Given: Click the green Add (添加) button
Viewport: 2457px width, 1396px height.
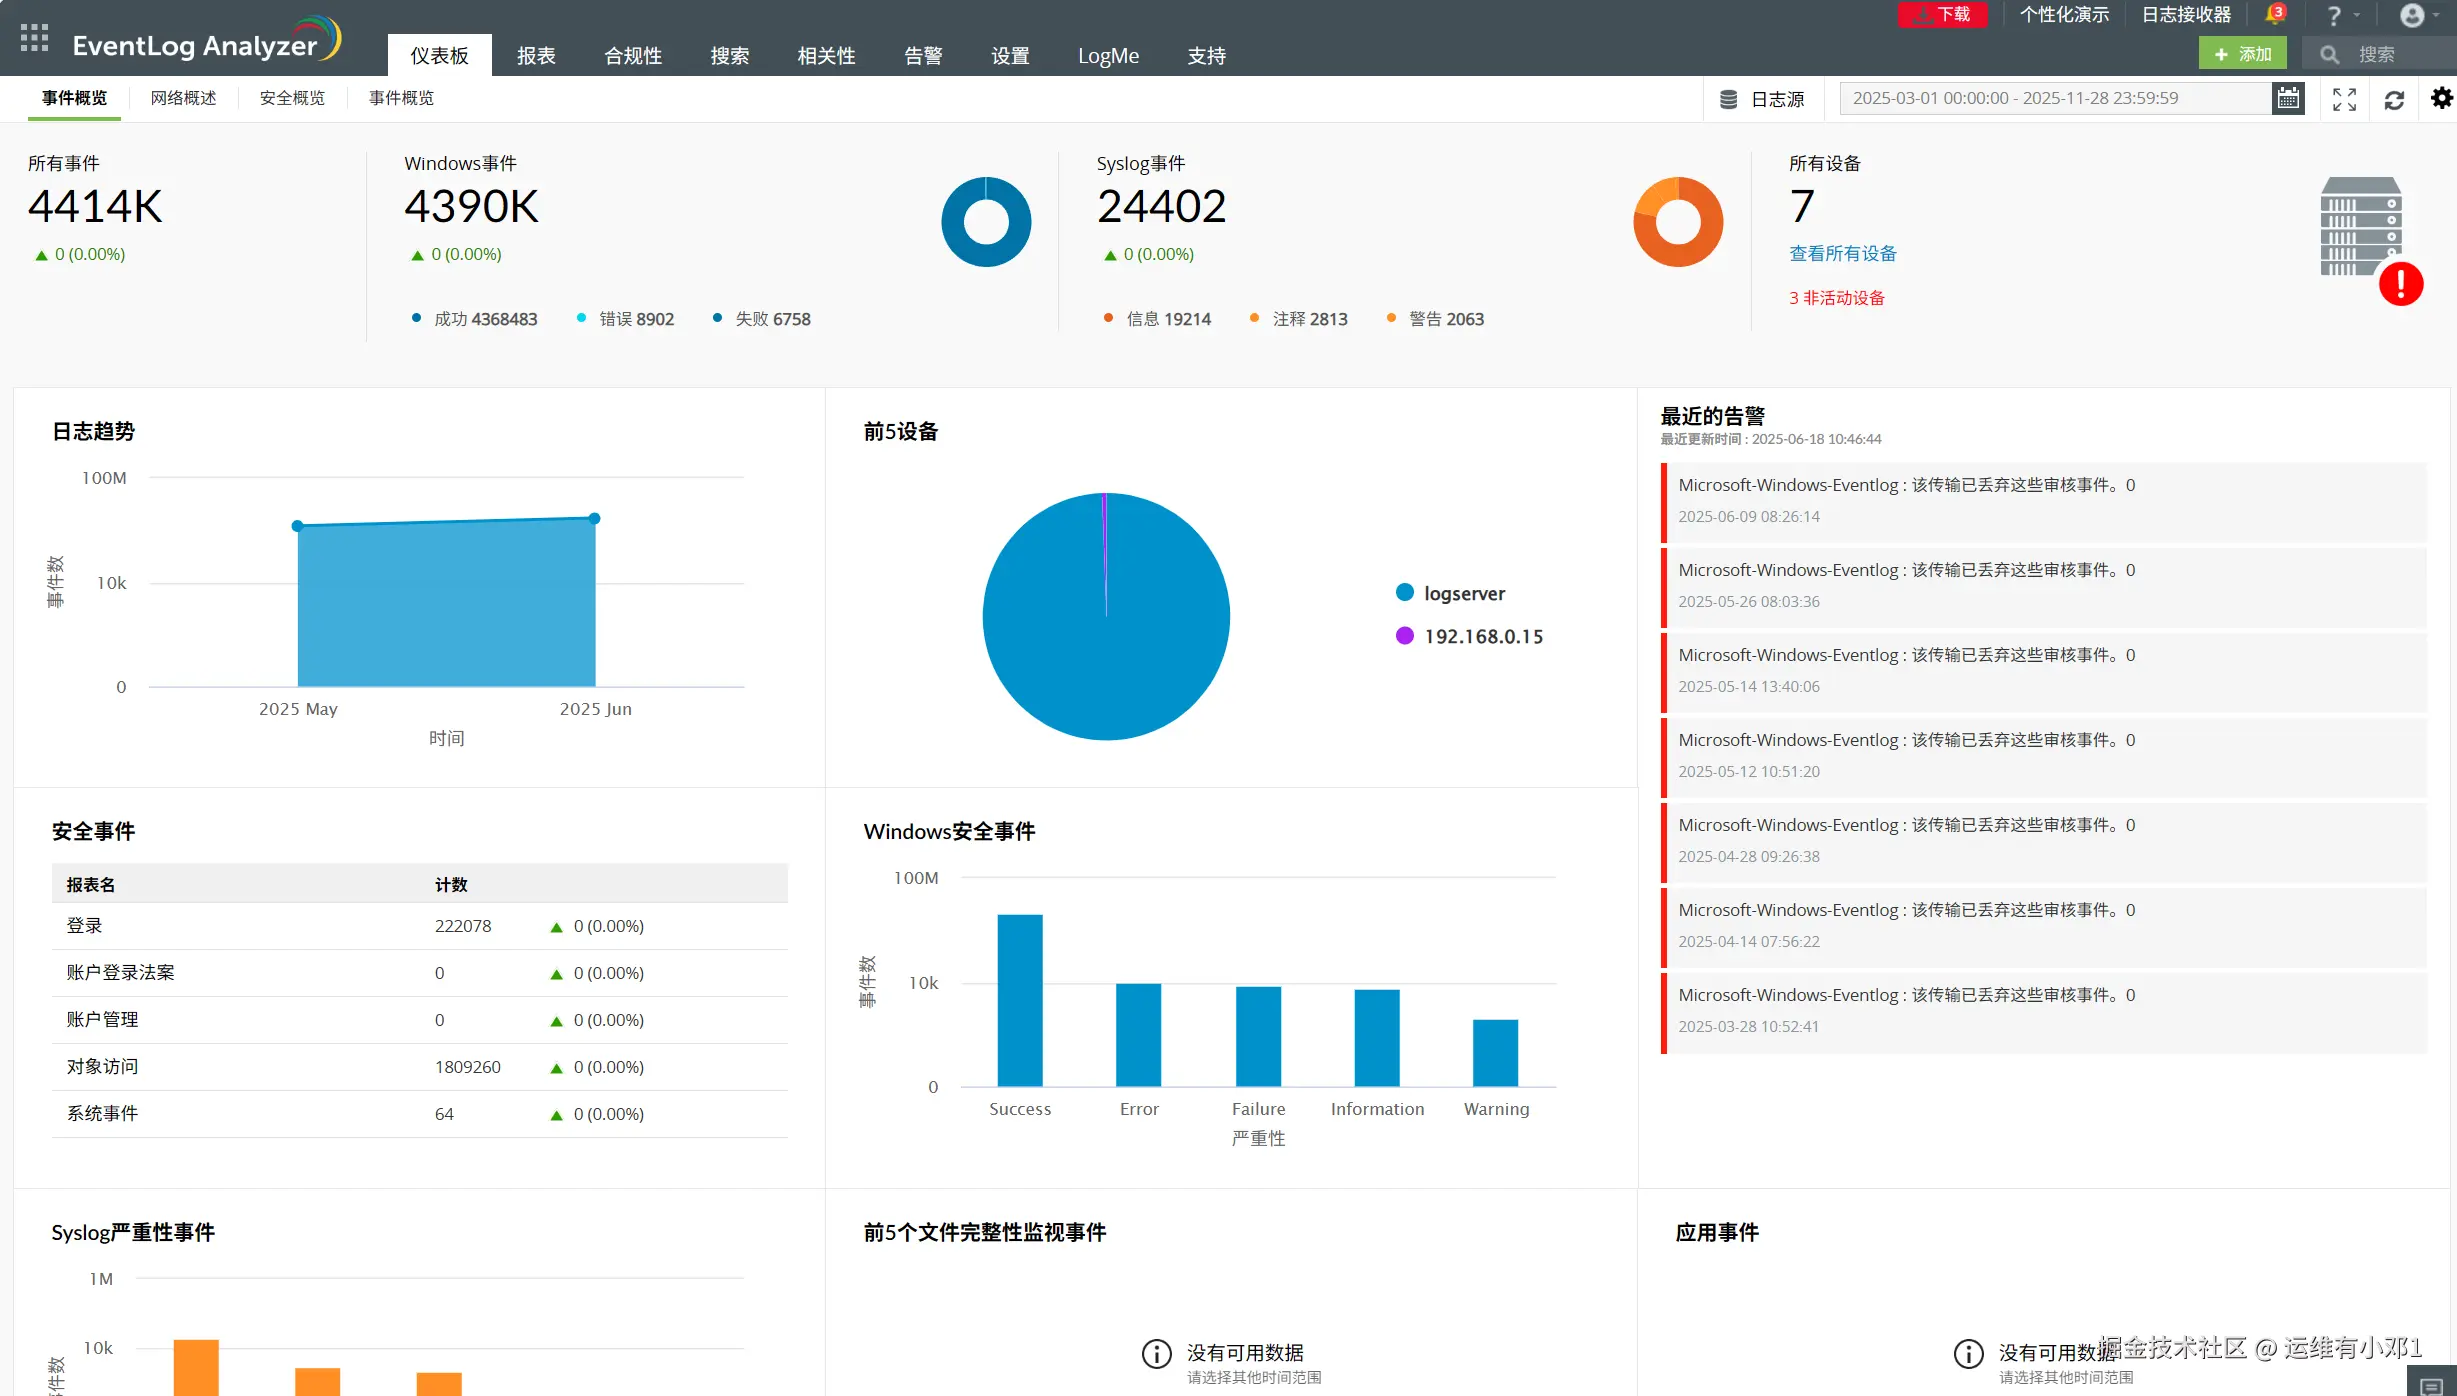Looking at the screenshot, I should (x=2243, y=54).
